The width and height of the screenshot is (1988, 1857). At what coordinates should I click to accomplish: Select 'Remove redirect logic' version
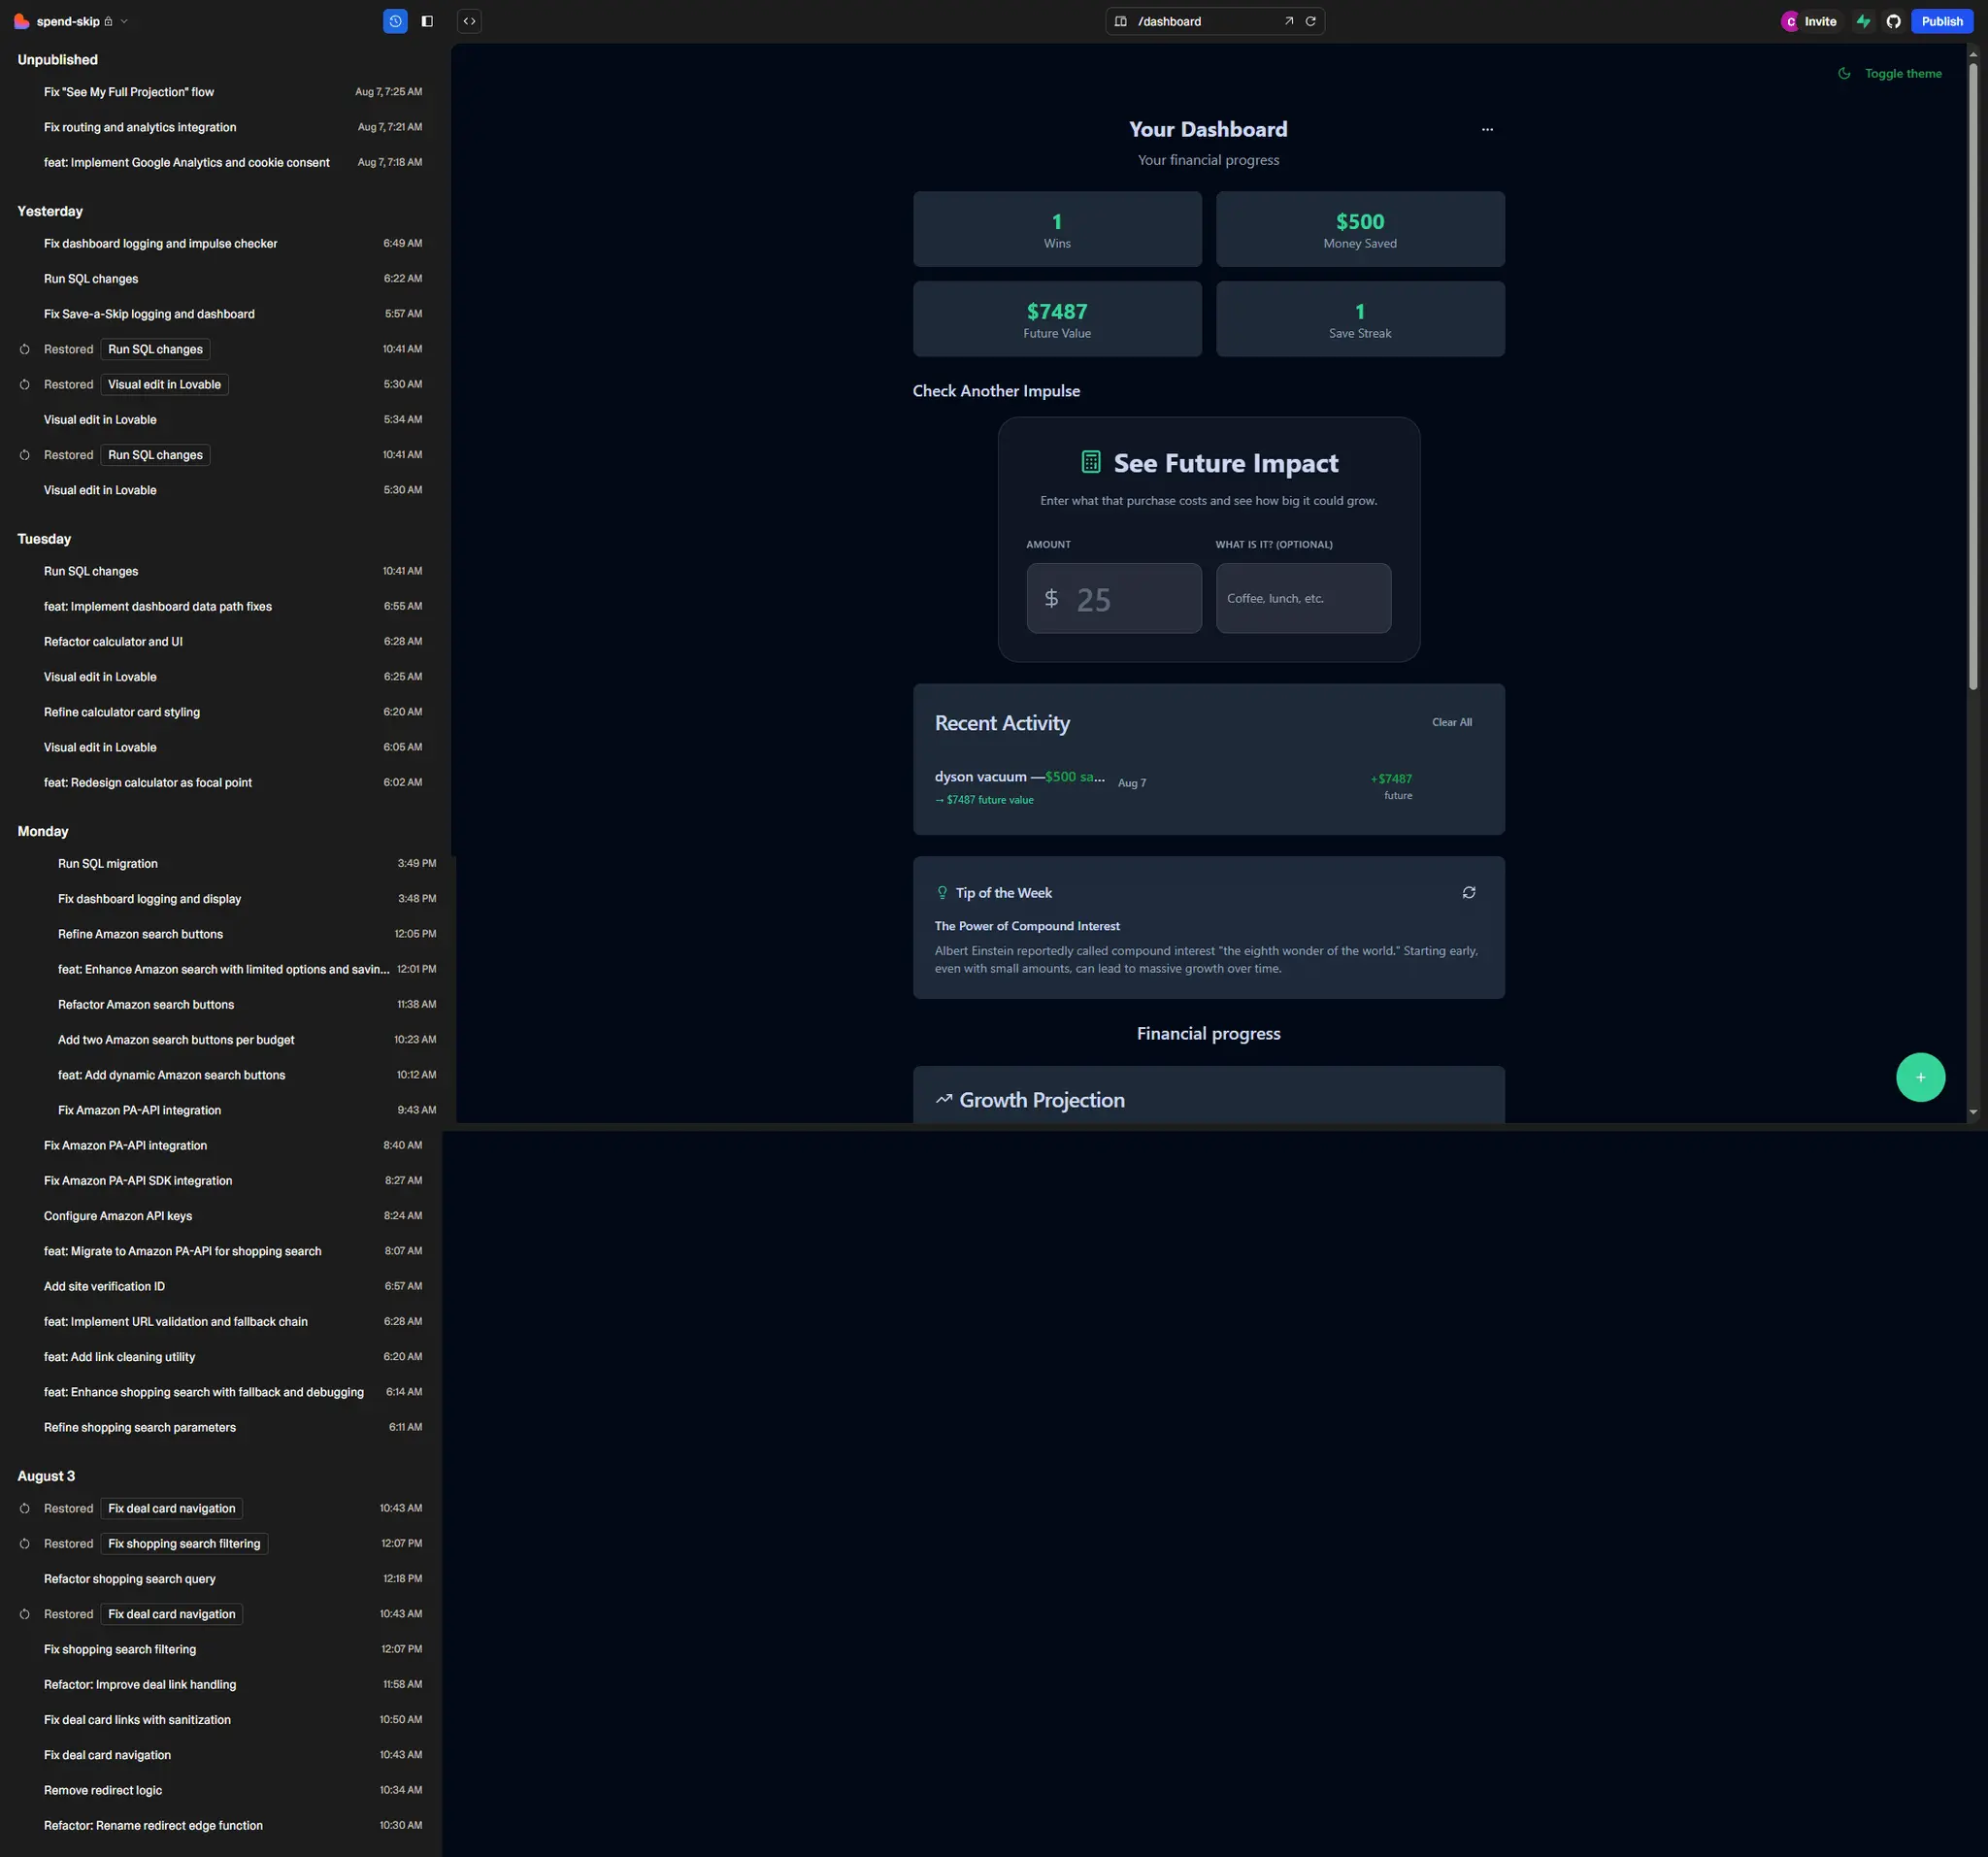[x=221, y=1790]
